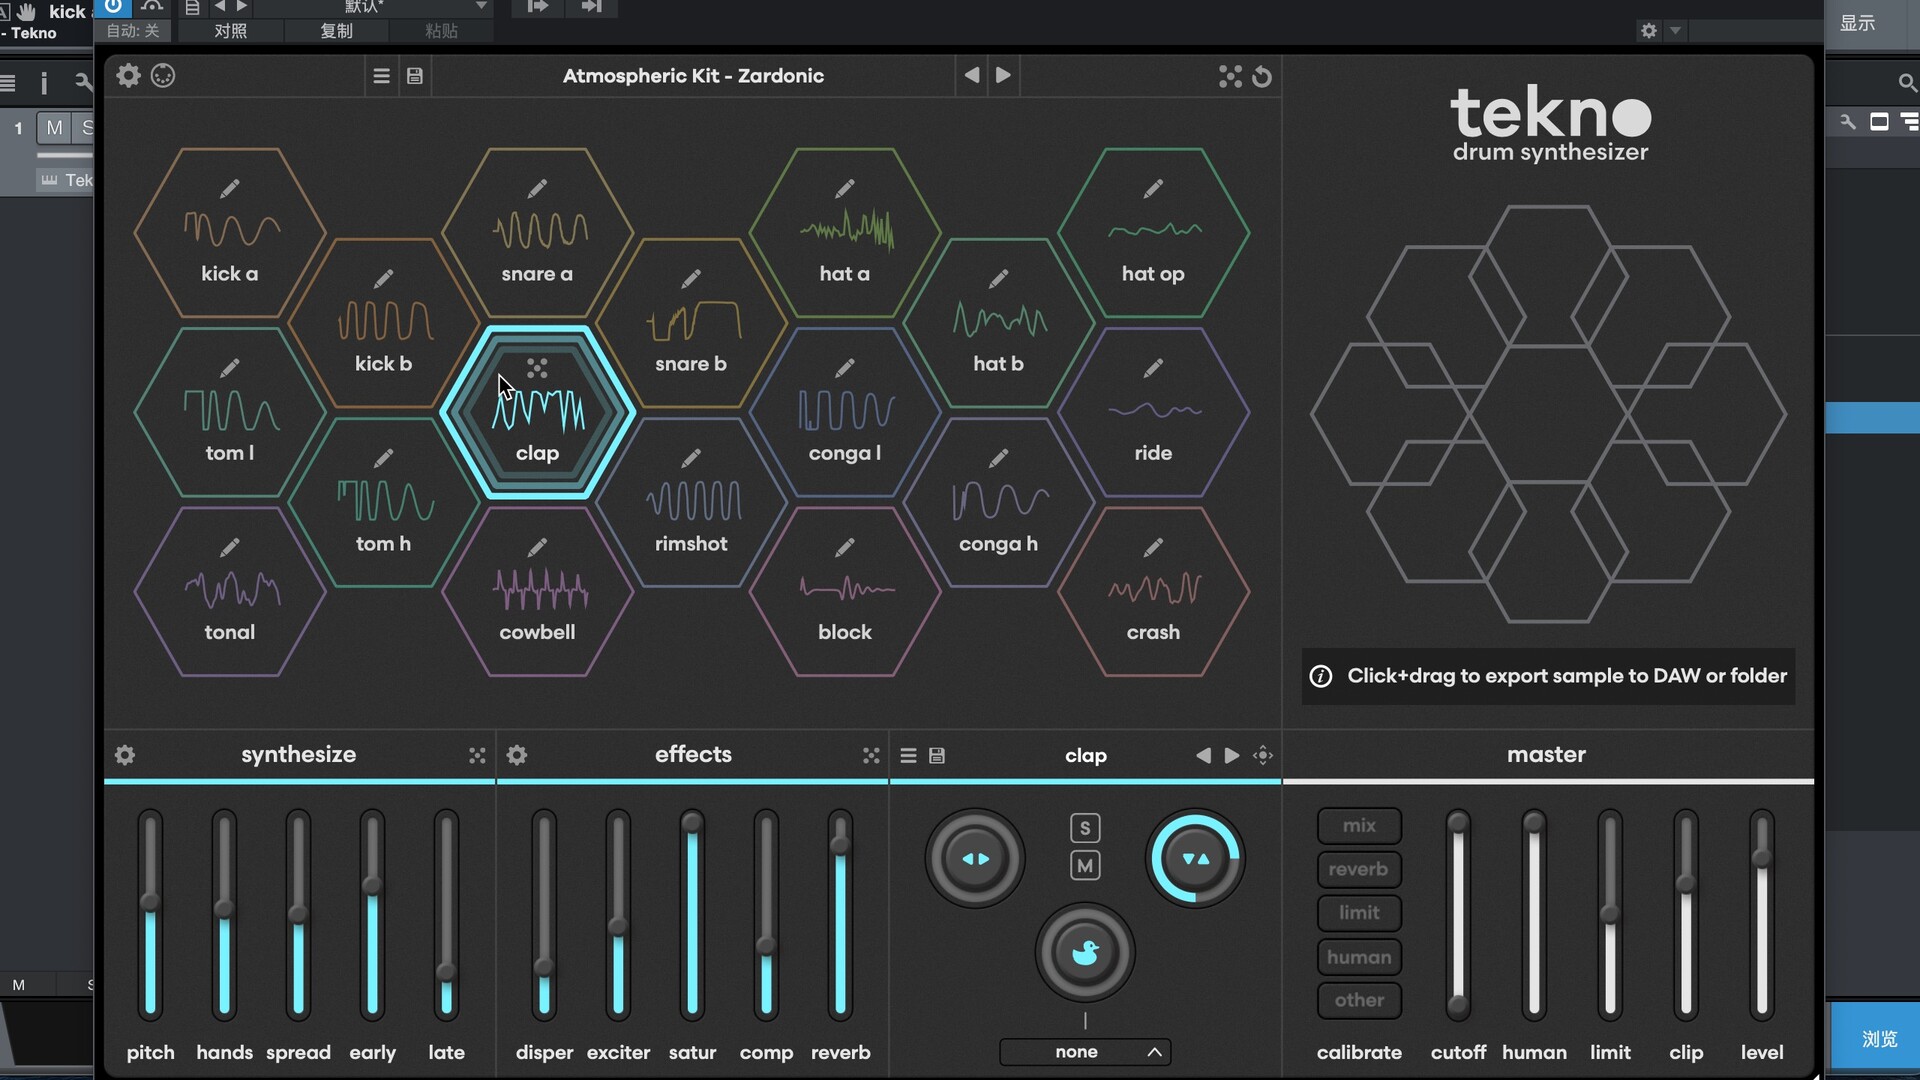The width and height of the screenshot is (1920, 1080).
Task: Select next clap sound preset
Action: [1232, 755]
